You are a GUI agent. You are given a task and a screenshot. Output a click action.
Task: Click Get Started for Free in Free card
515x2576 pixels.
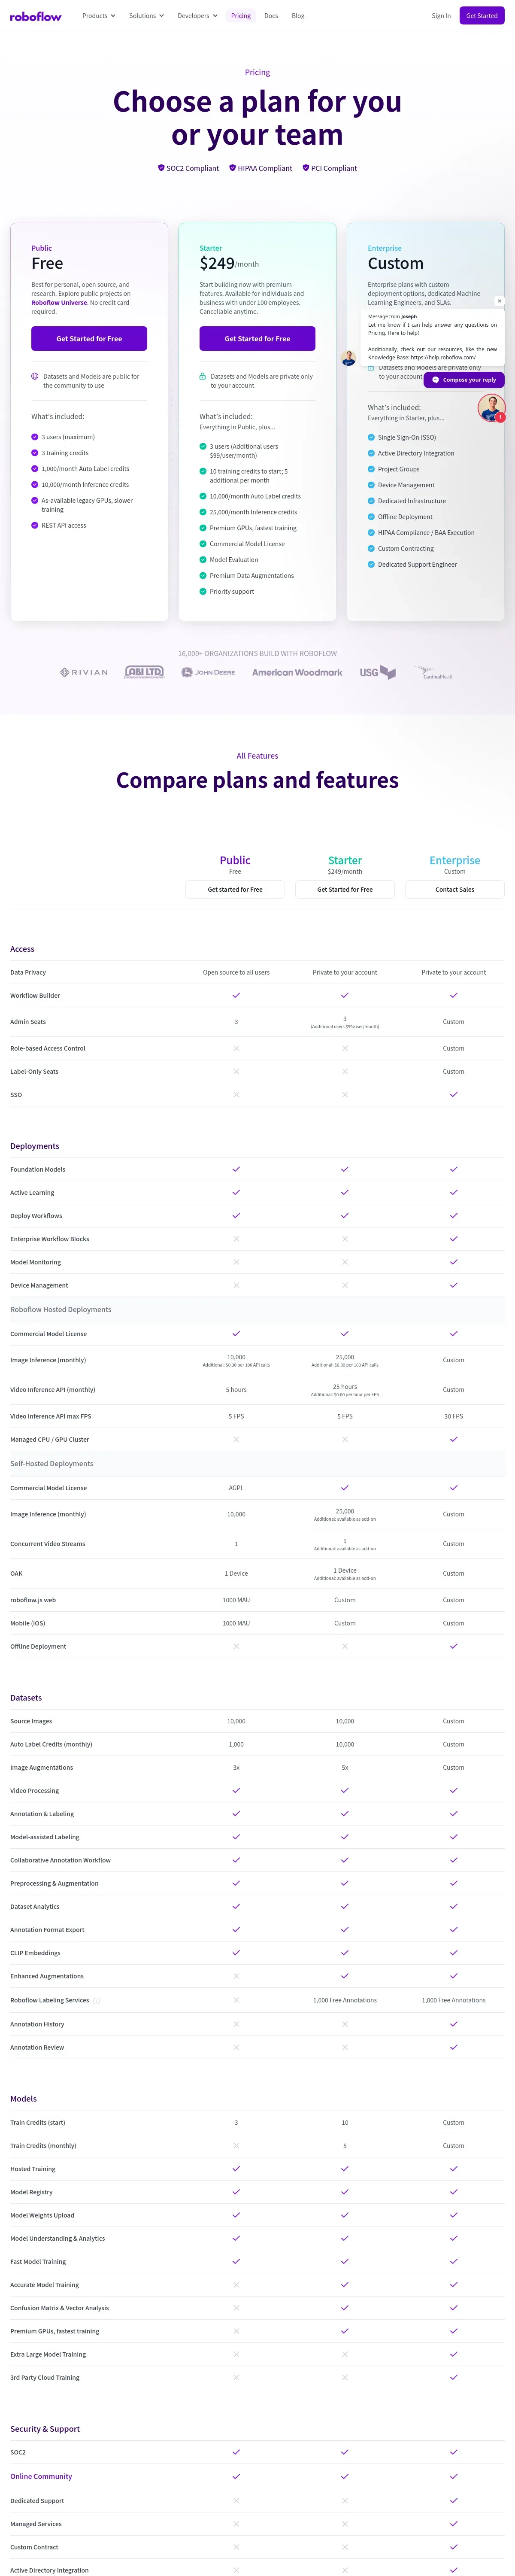pyautogui.click(x=89, y=339)
